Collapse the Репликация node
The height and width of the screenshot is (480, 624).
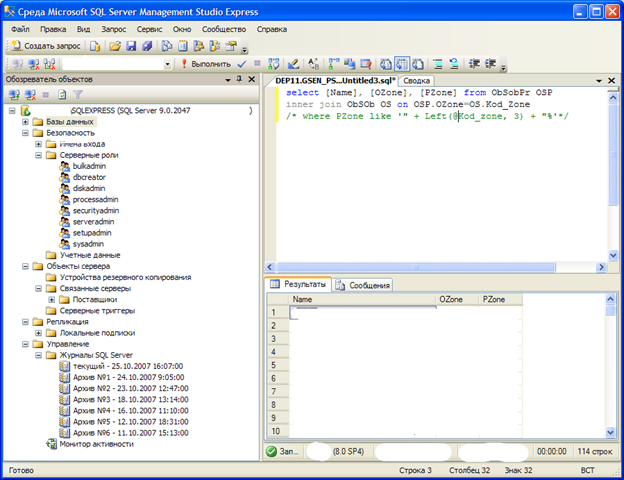point(25,322)
